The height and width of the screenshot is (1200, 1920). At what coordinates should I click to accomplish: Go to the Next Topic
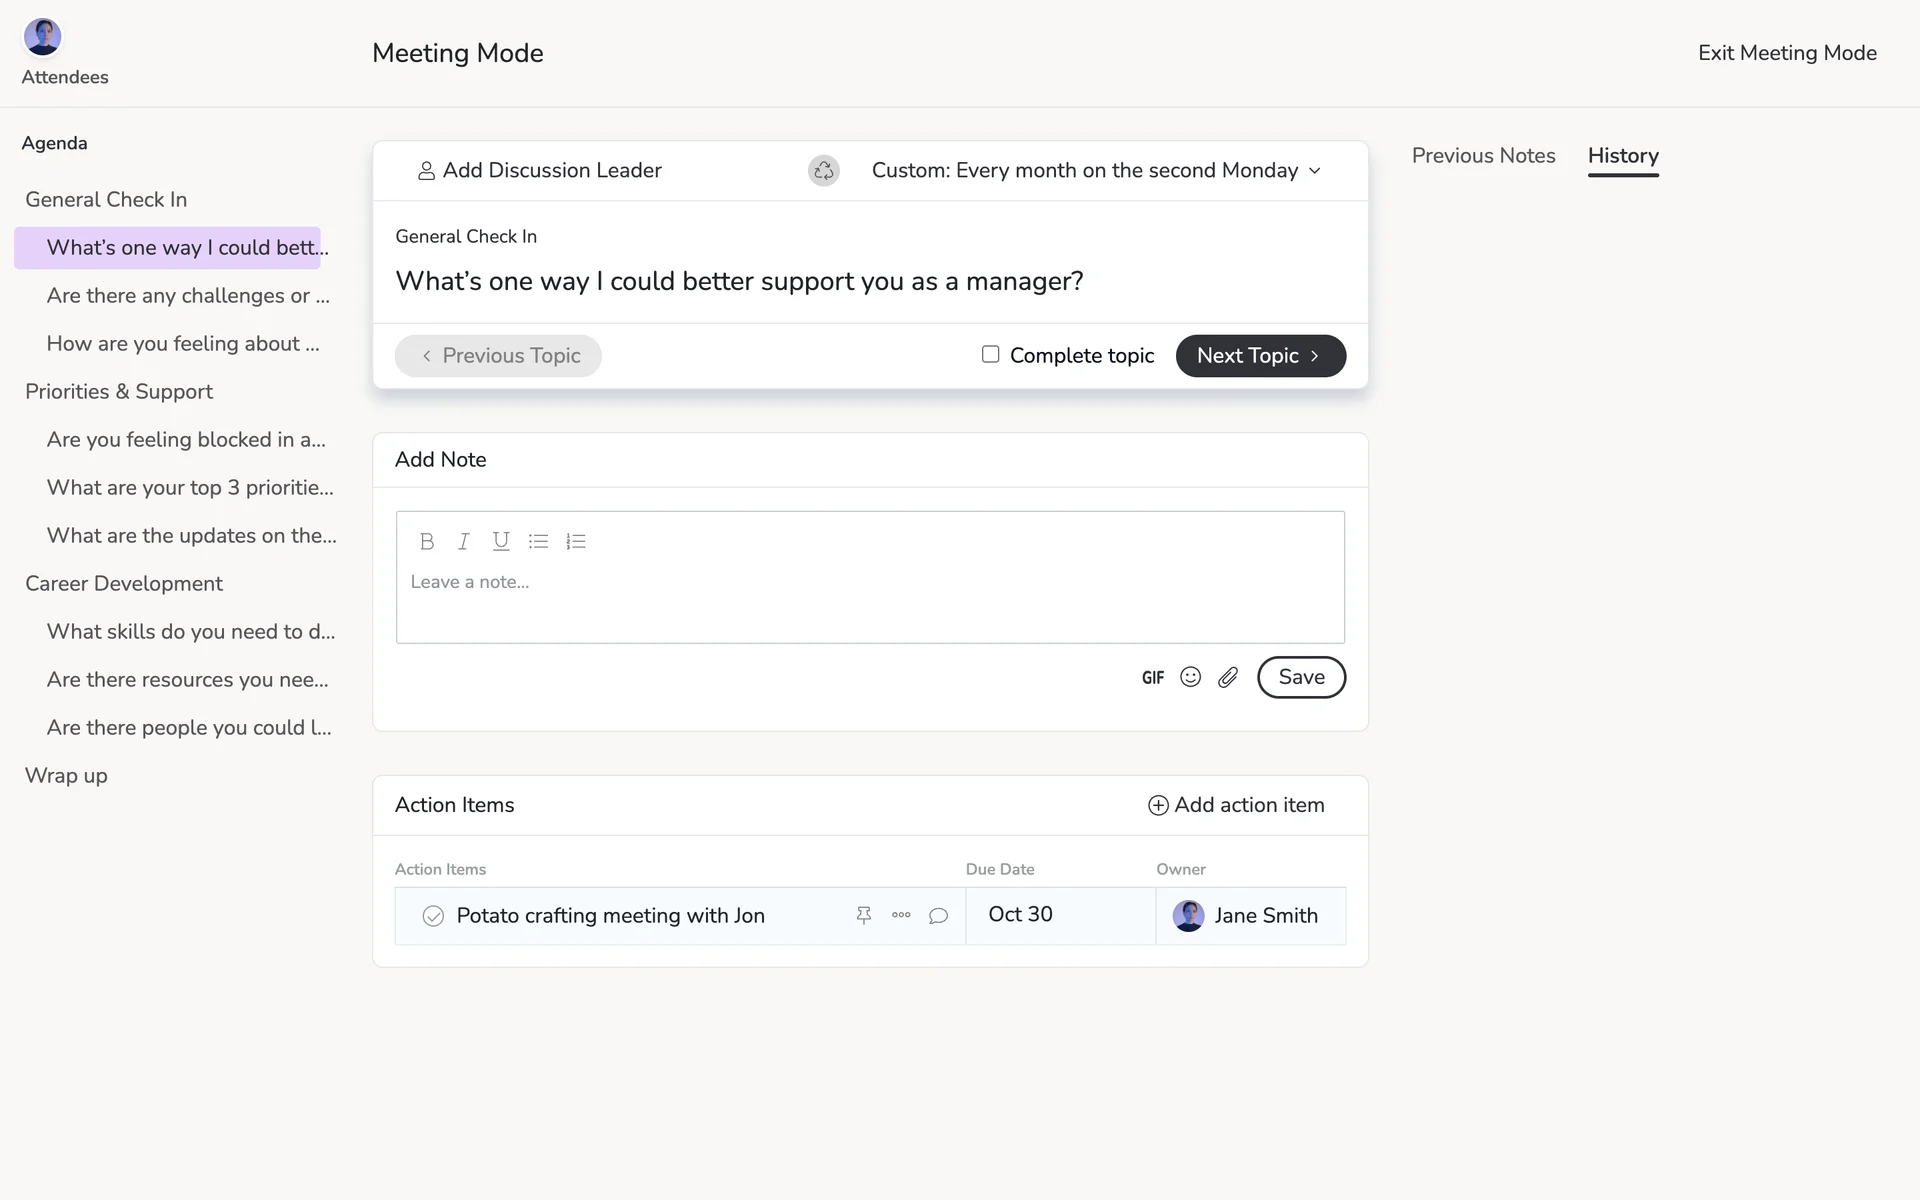click(1260, 356)
